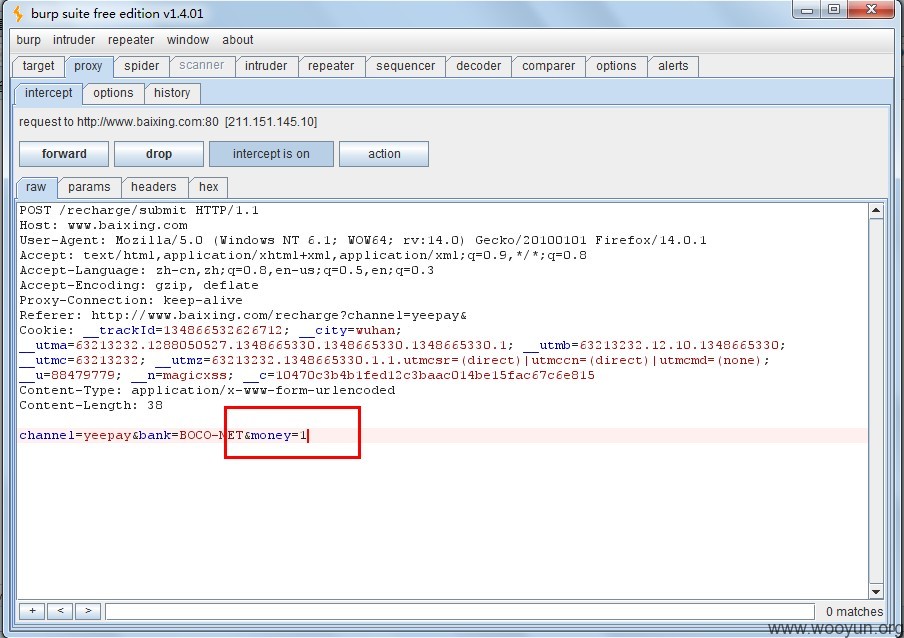Open the intruder menu in the menu bar

tap(74, 40)
